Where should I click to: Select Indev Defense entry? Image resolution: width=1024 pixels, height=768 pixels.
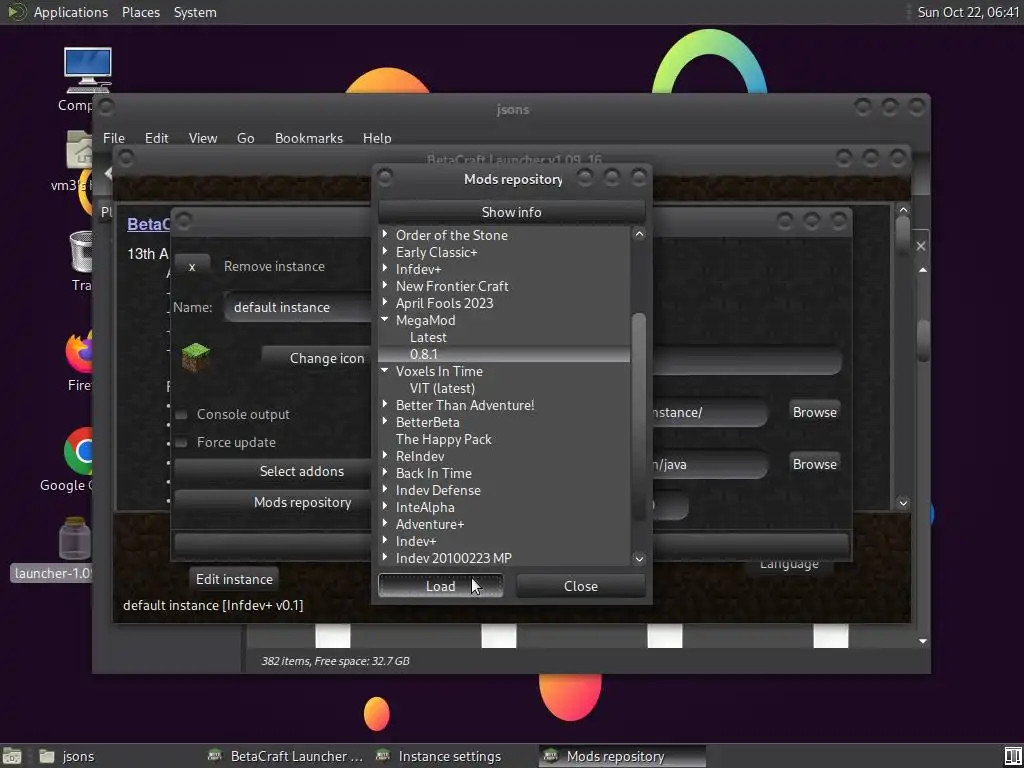pyautogui.click(x=438, y=490)
